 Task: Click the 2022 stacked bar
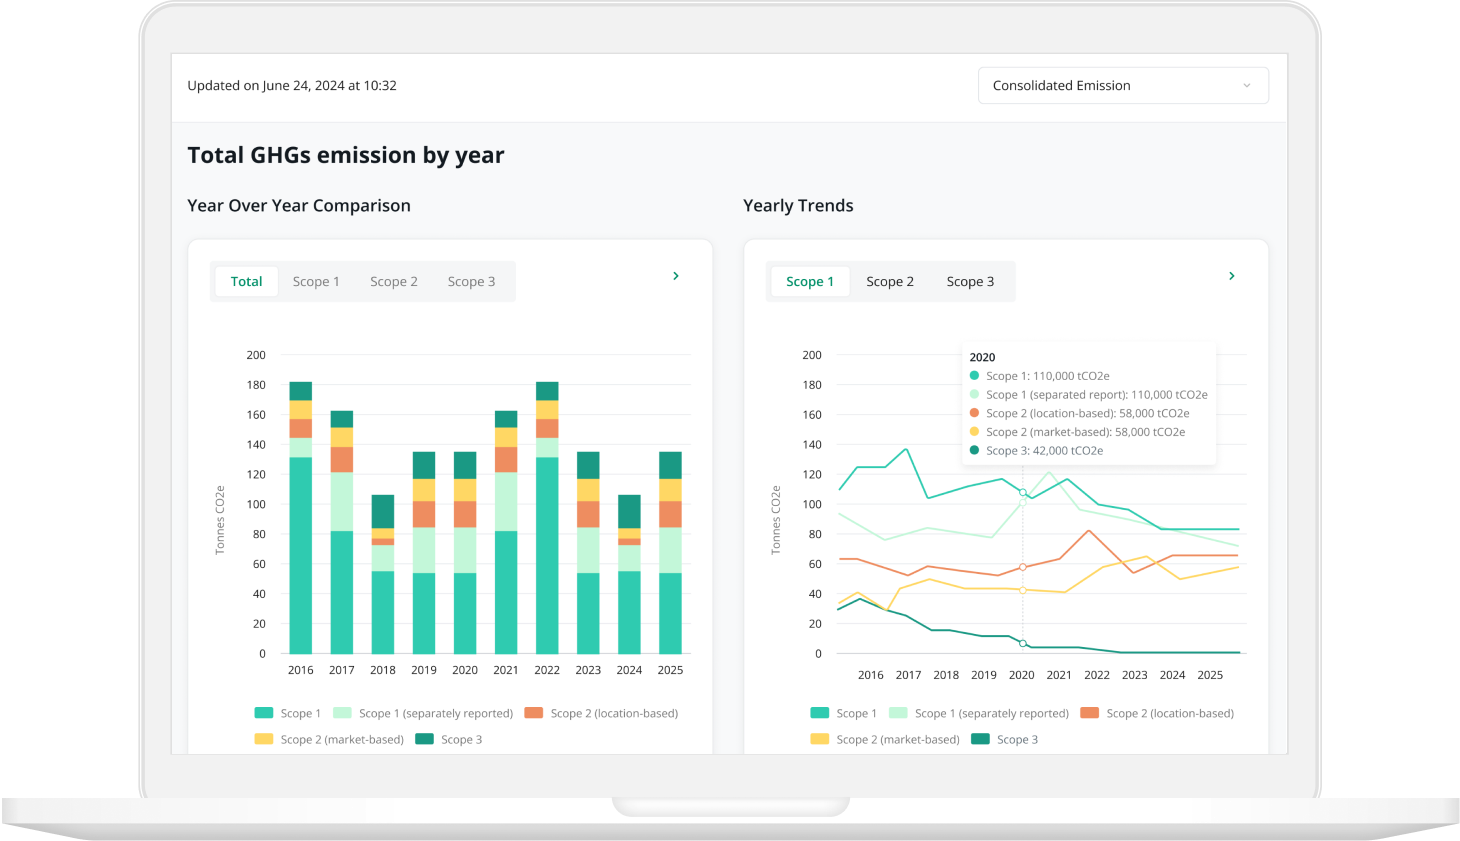pos(547,518)
